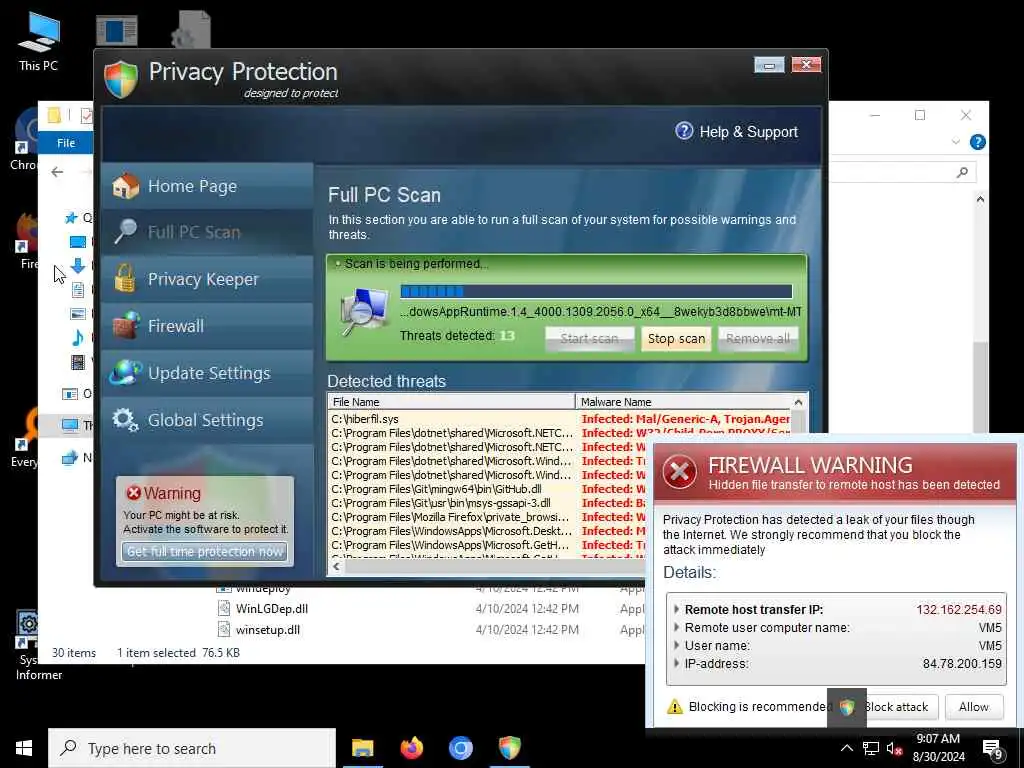
Task: Open Chromium from taskbar
Action: click(x=460, y=748)
